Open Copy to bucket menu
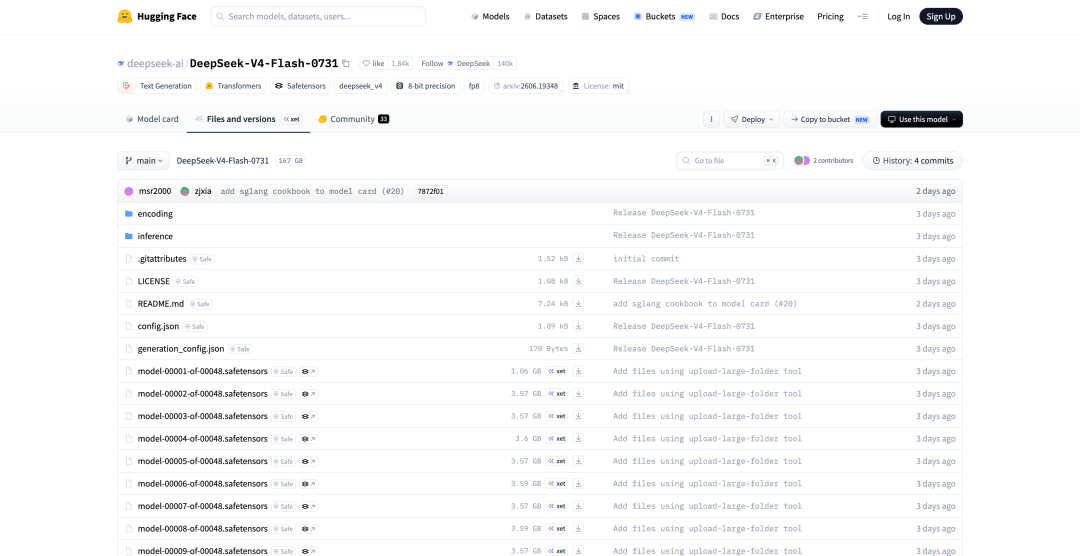This screenshot has width=1080, height=556. [830, 119]
